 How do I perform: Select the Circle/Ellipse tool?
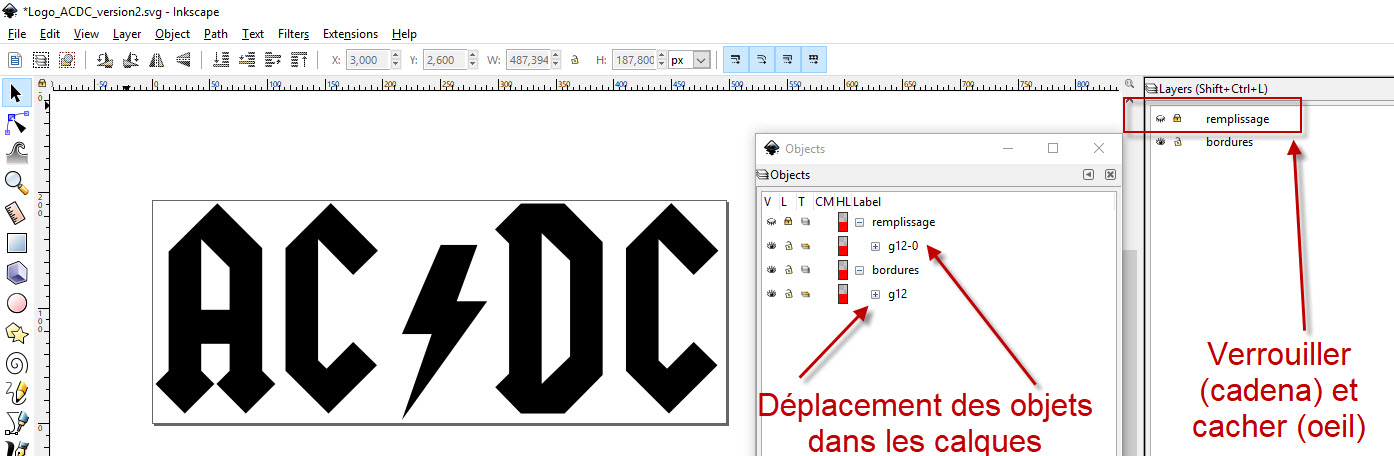click(16, 302)
